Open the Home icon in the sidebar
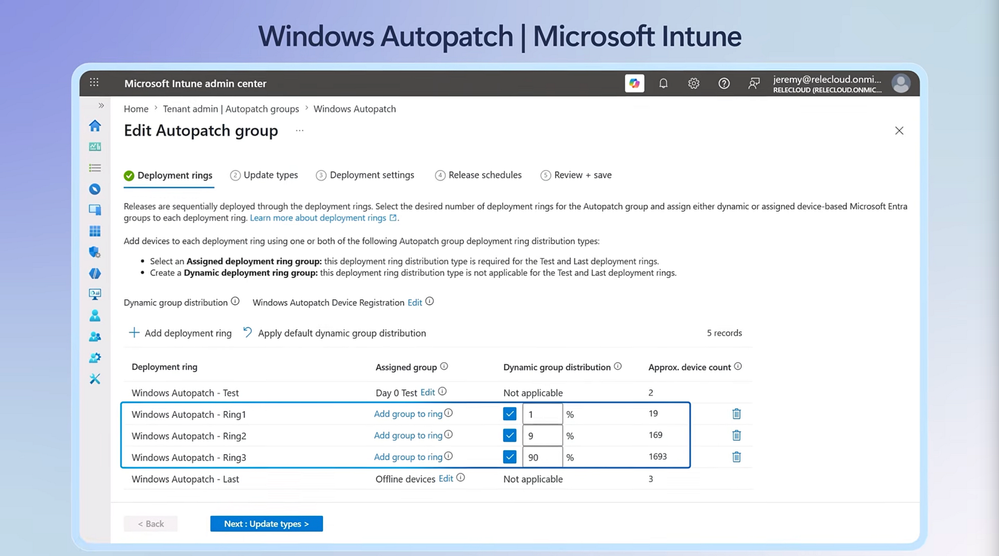999x556 pixels. (95, 125)
